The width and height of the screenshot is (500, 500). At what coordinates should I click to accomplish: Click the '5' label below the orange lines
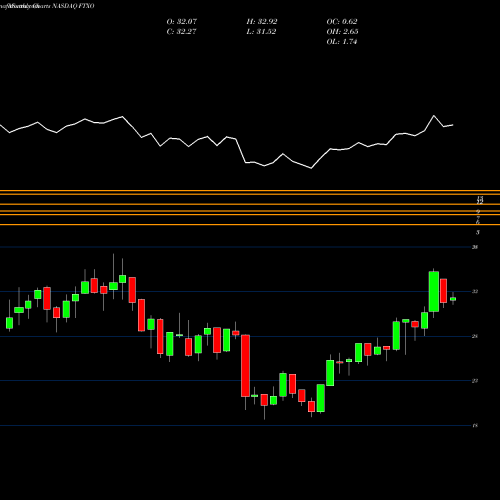coord(478,232)
